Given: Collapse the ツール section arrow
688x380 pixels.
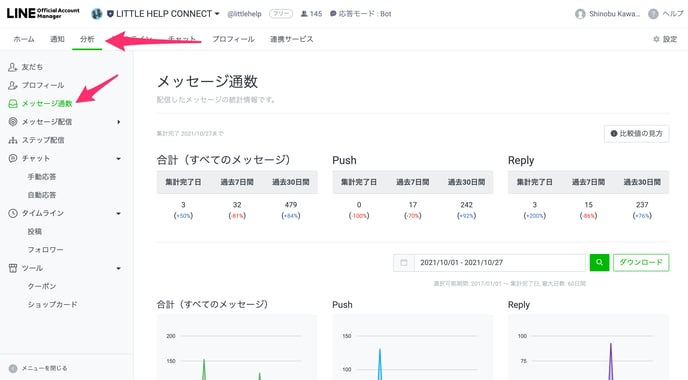Looking at the screenshot, I should click(118, 268).
